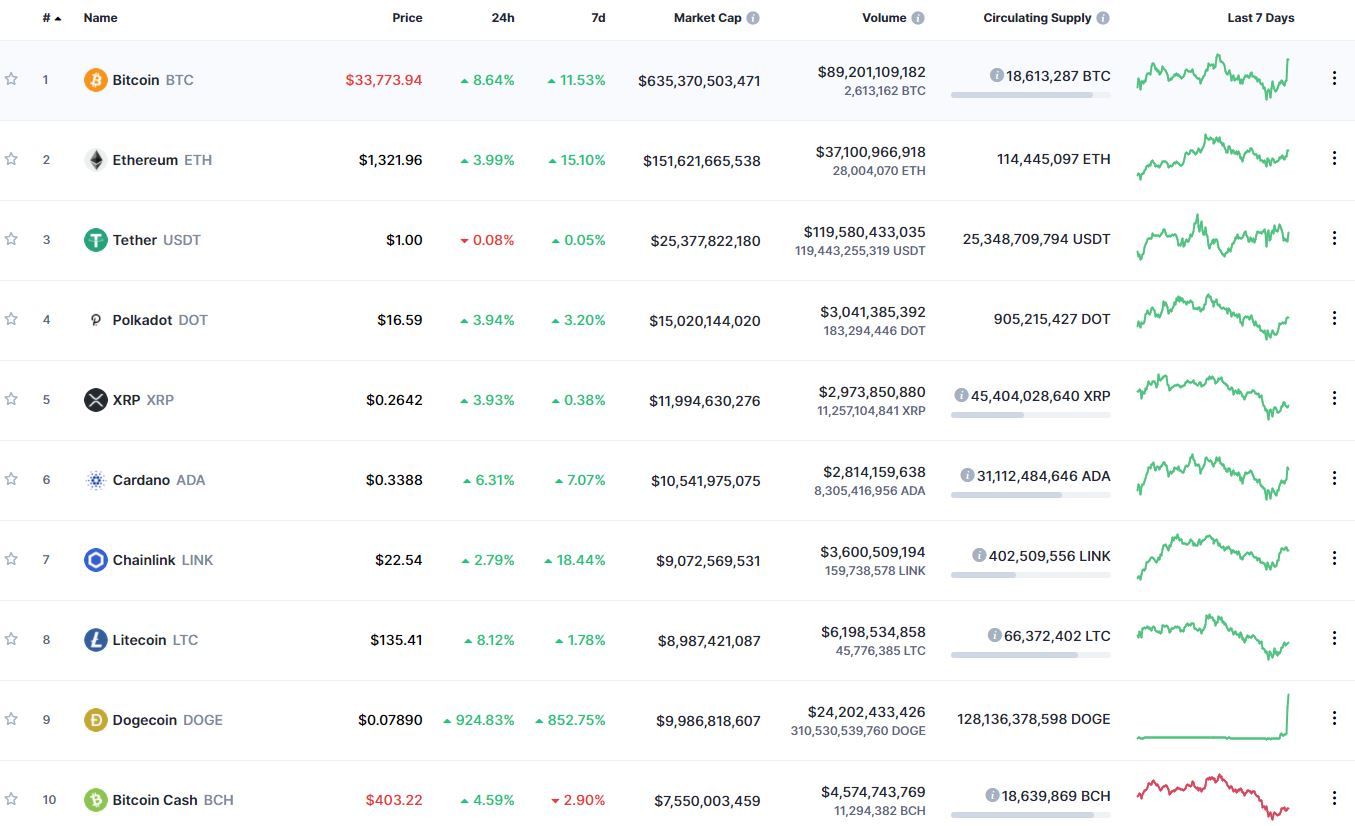
Task: Sort by the 7d change column
Action: pos(598,18)
